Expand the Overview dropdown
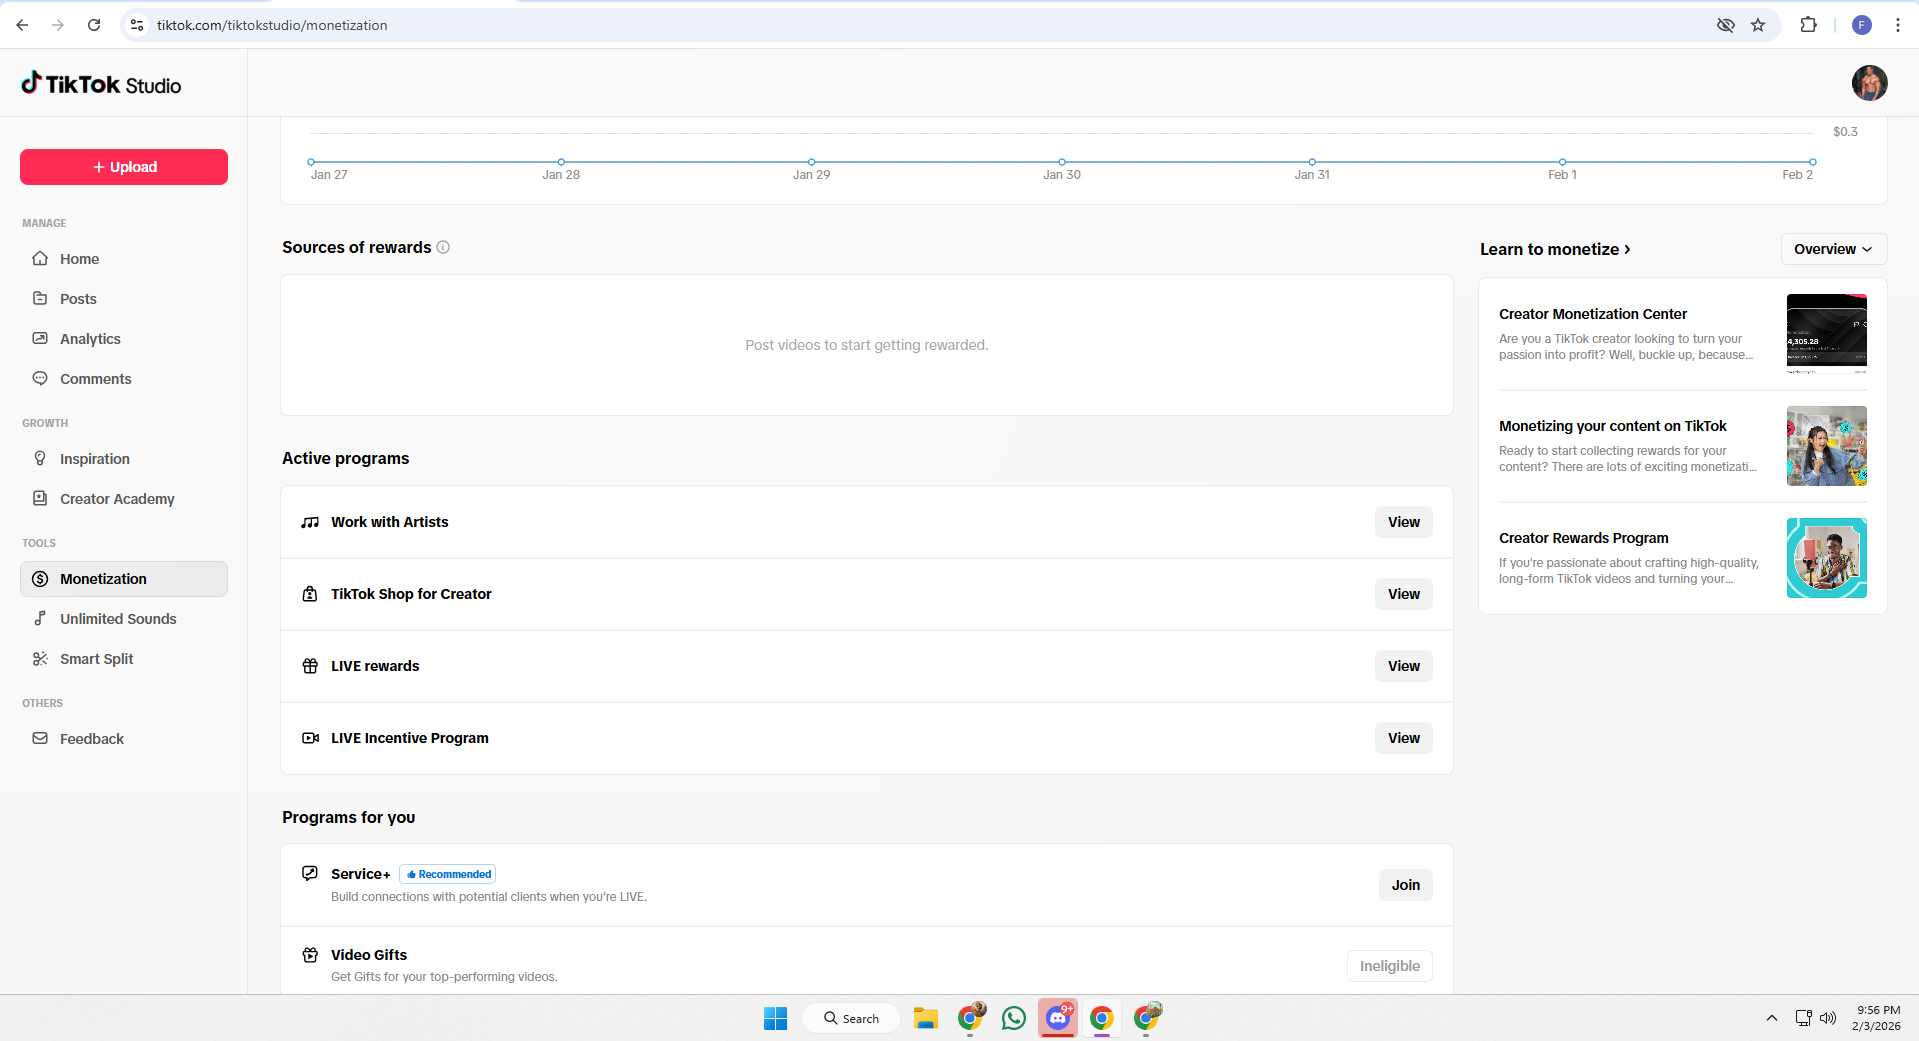This screenshot has height=1041, width=1919. (1833, 249)
